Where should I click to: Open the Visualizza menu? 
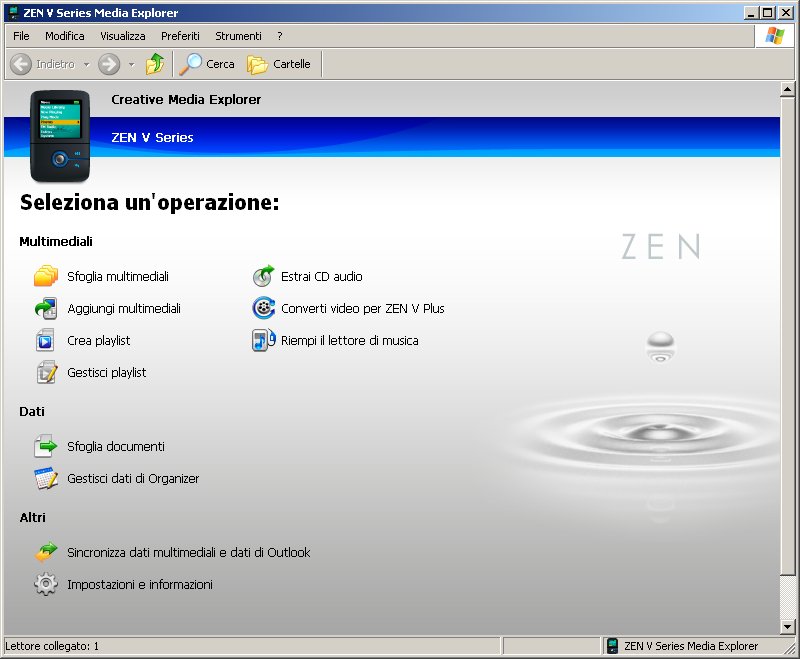click(122, 36)
